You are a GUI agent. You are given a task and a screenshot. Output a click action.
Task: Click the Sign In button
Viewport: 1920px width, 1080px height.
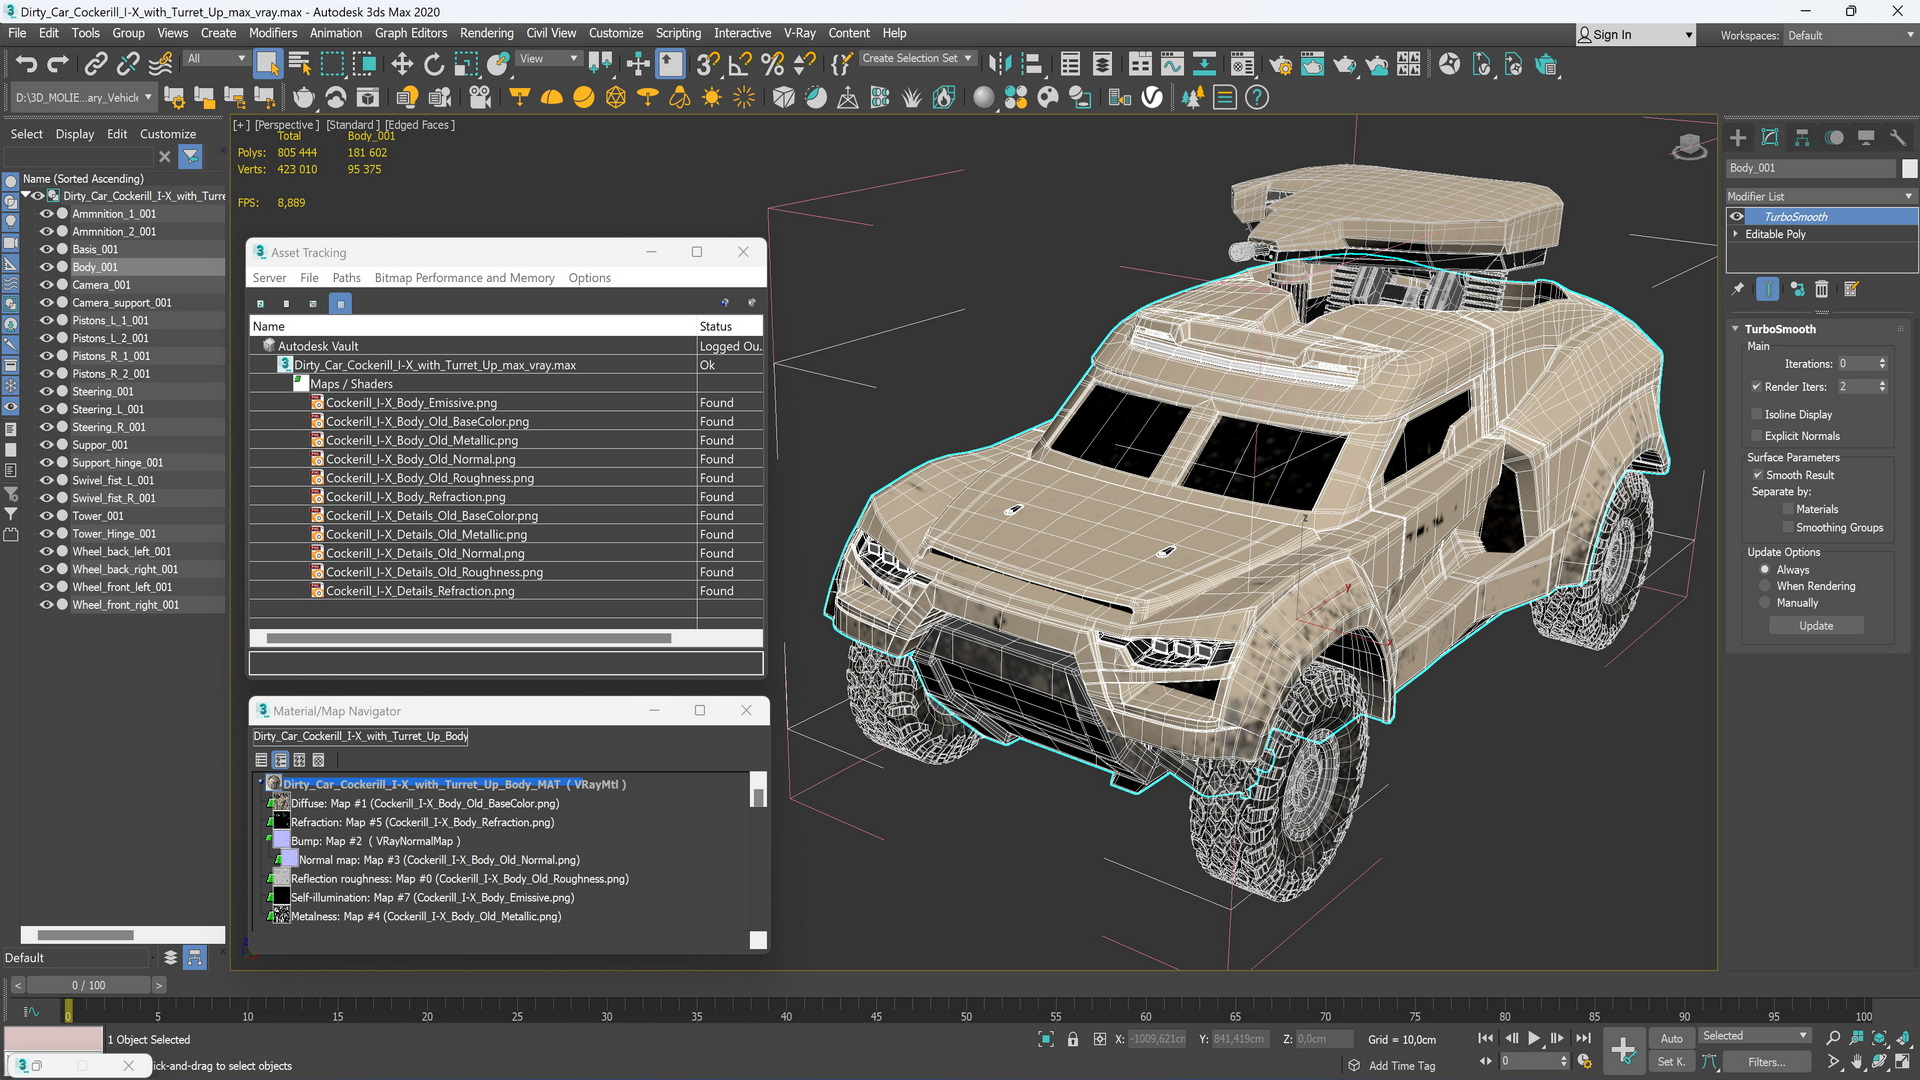pos(1635,35)
